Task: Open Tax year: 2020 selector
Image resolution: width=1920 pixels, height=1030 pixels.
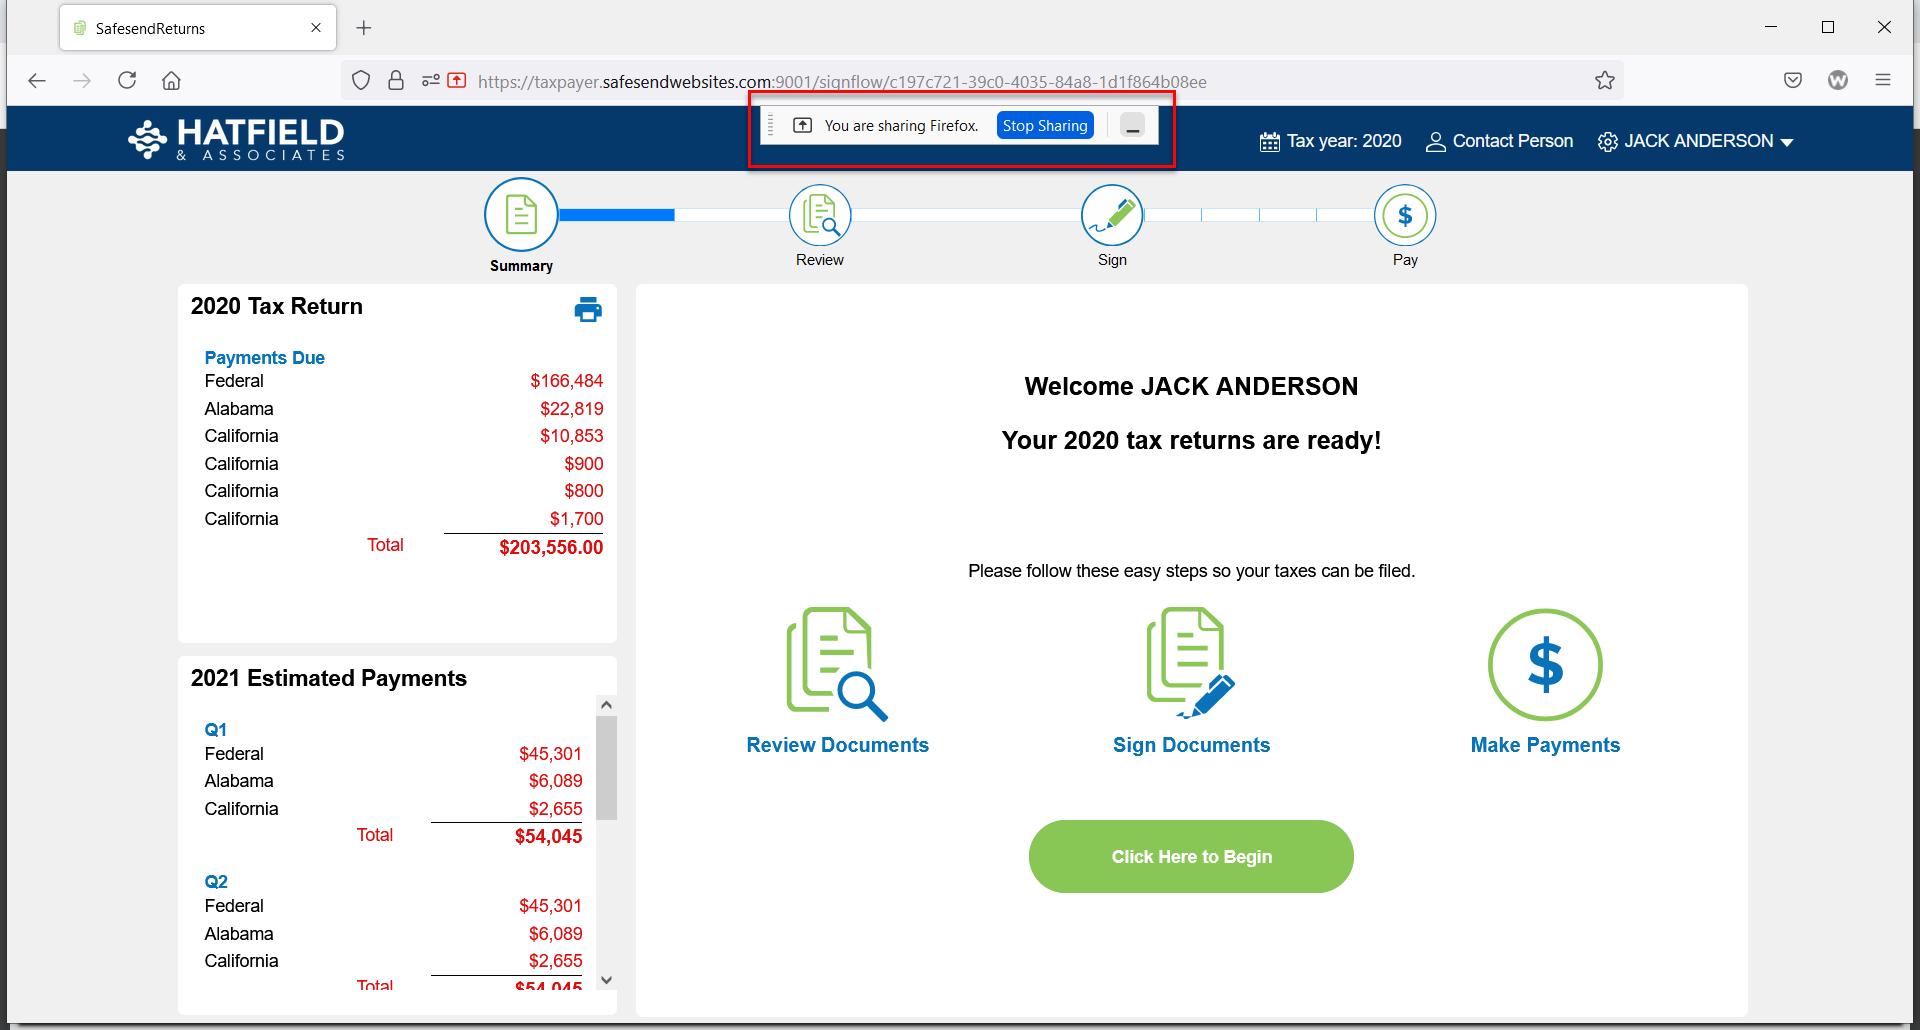Action: pyautogui.click(x=1330, y=142)
